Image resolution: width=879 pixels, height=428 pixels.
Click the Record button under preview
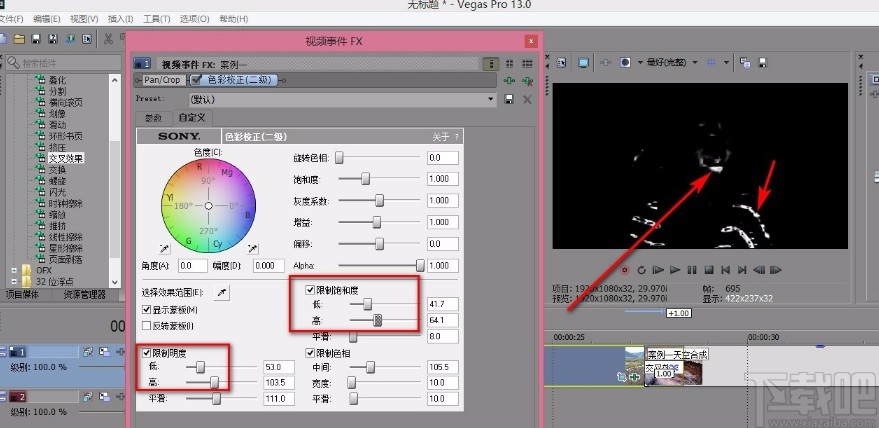(x=624, y=270)
